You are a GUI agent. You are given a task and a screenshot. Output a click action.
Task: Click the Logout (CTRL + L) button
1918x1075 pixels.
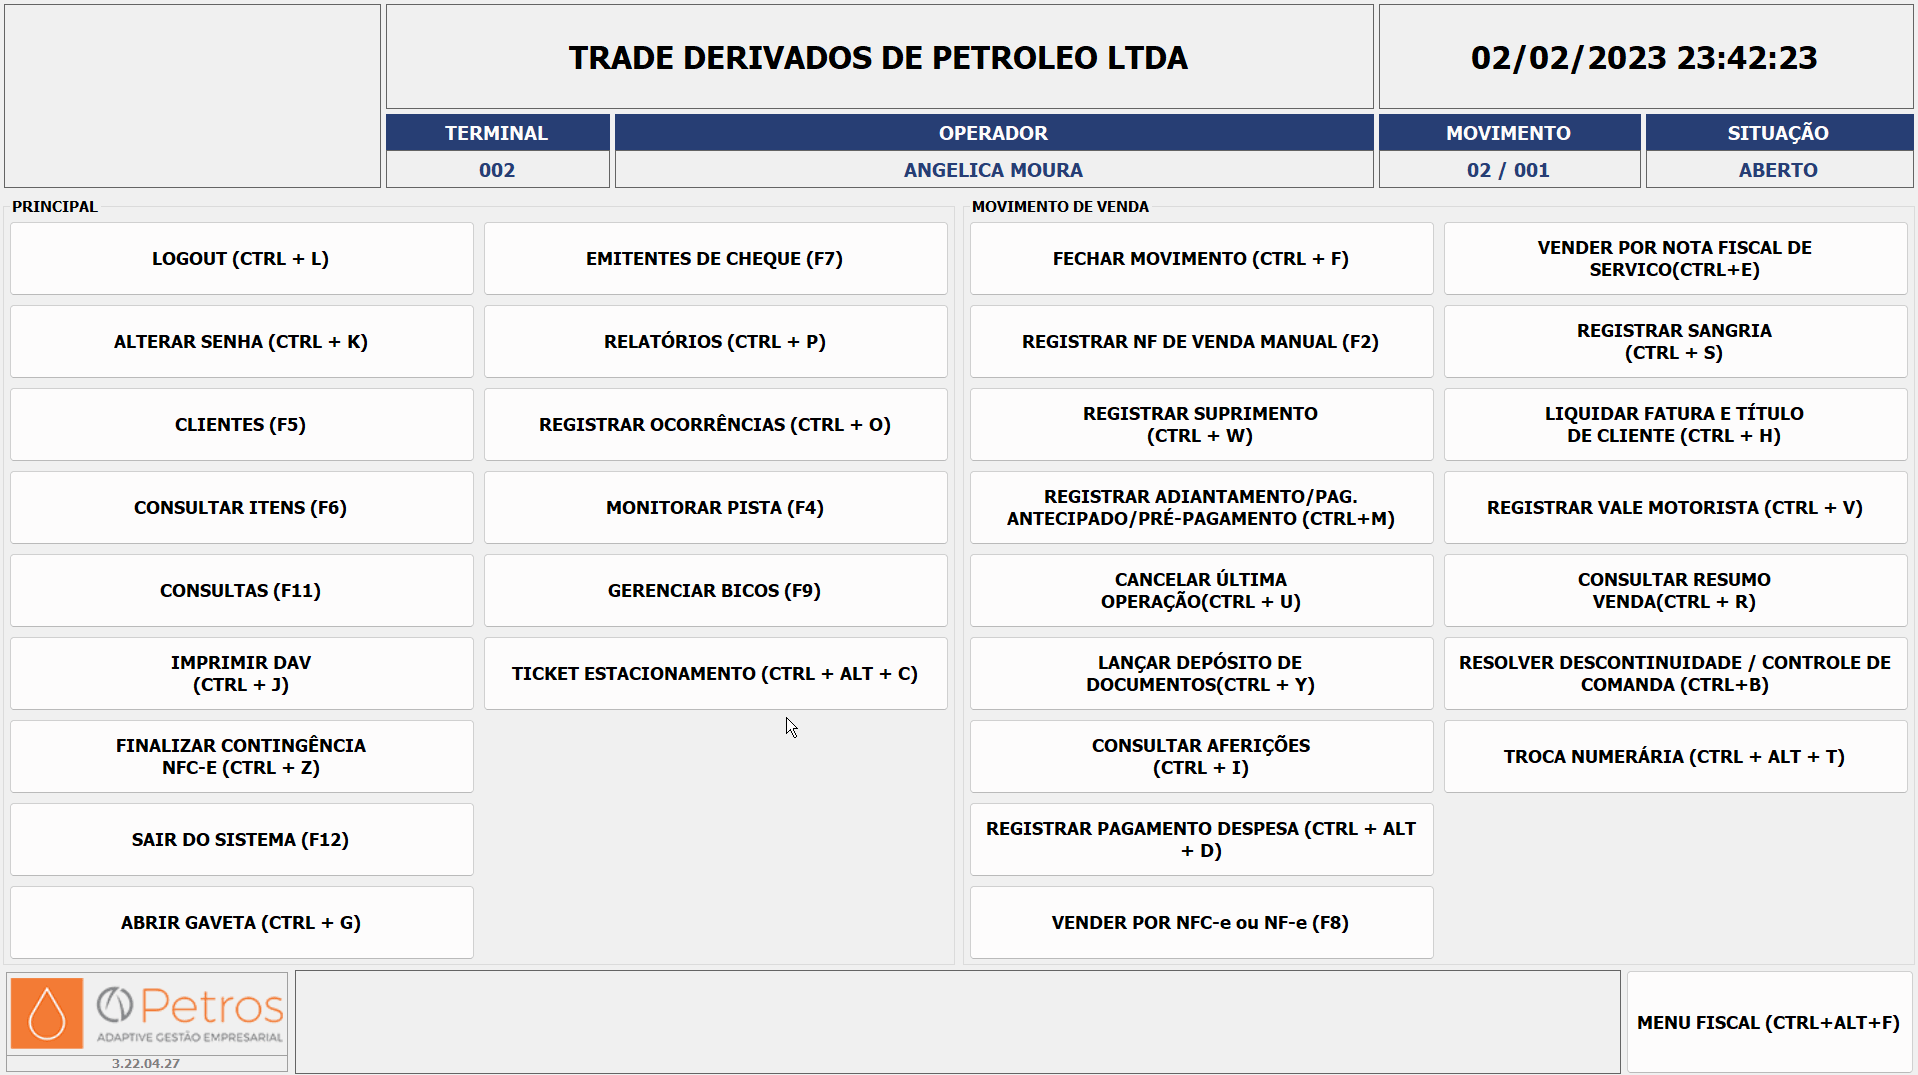click(241, 259)
